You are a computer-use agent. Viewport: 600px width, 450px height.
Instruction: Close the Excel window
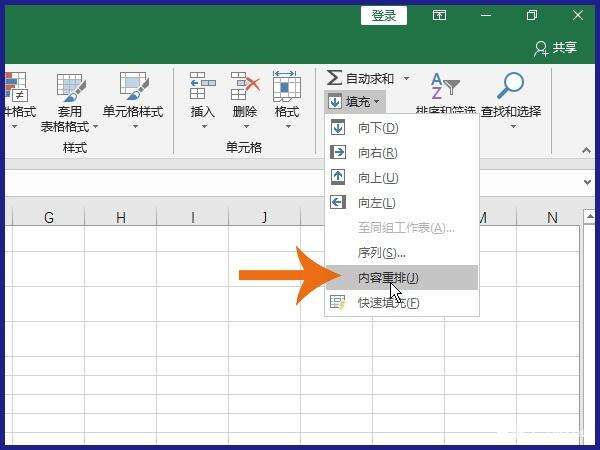578,15
